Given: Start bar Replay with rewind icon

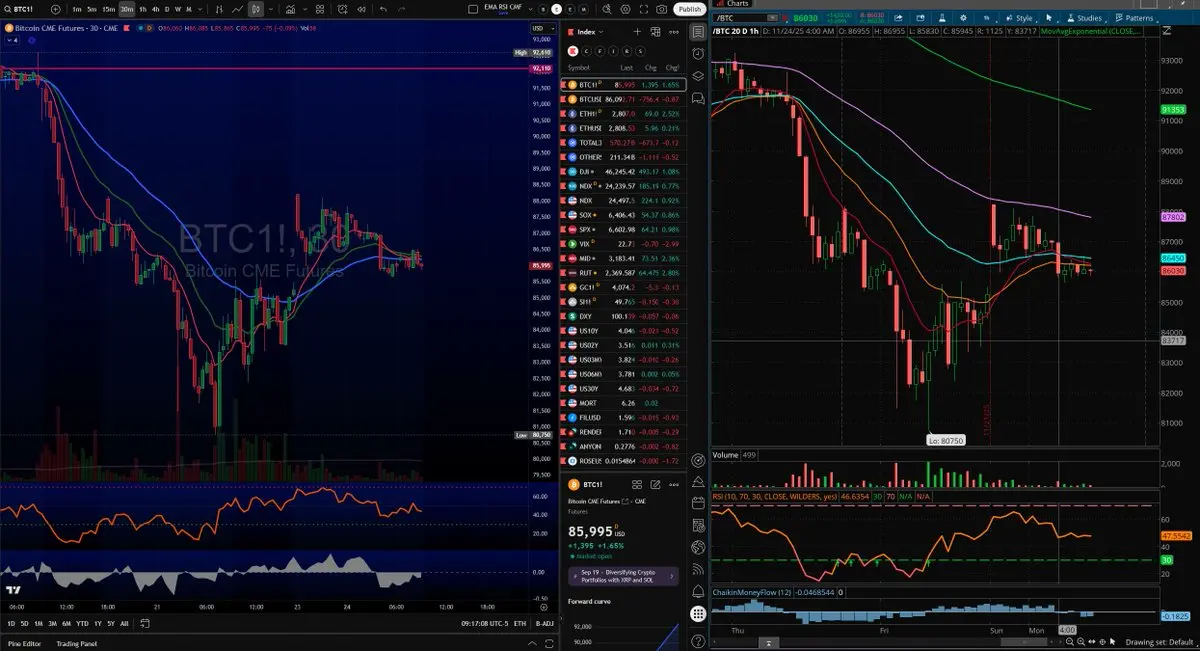Looking at the screenshot, I should [361, 9].
